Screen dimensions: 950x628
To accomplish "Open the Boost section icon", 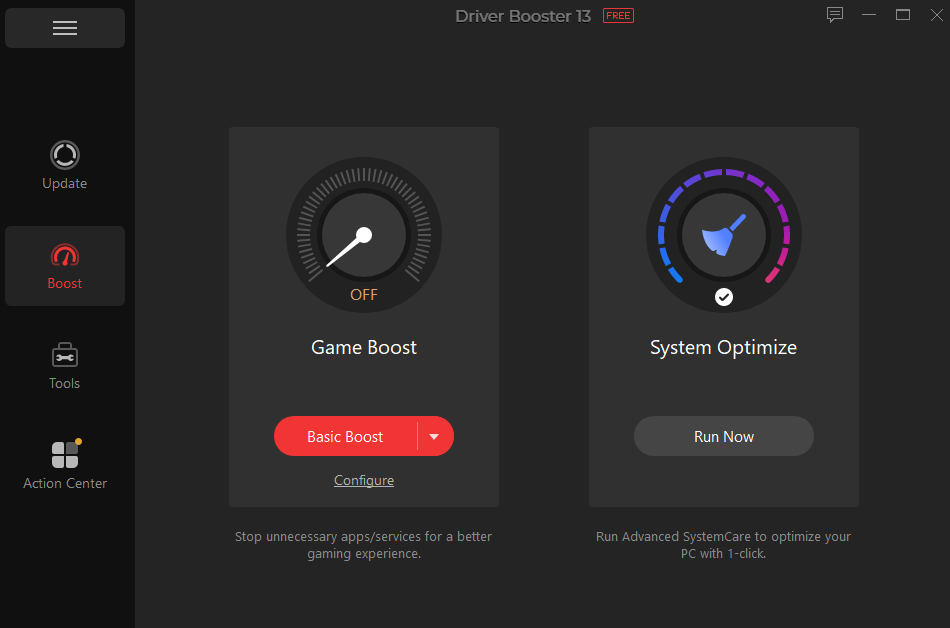I will tap(64, 255).
